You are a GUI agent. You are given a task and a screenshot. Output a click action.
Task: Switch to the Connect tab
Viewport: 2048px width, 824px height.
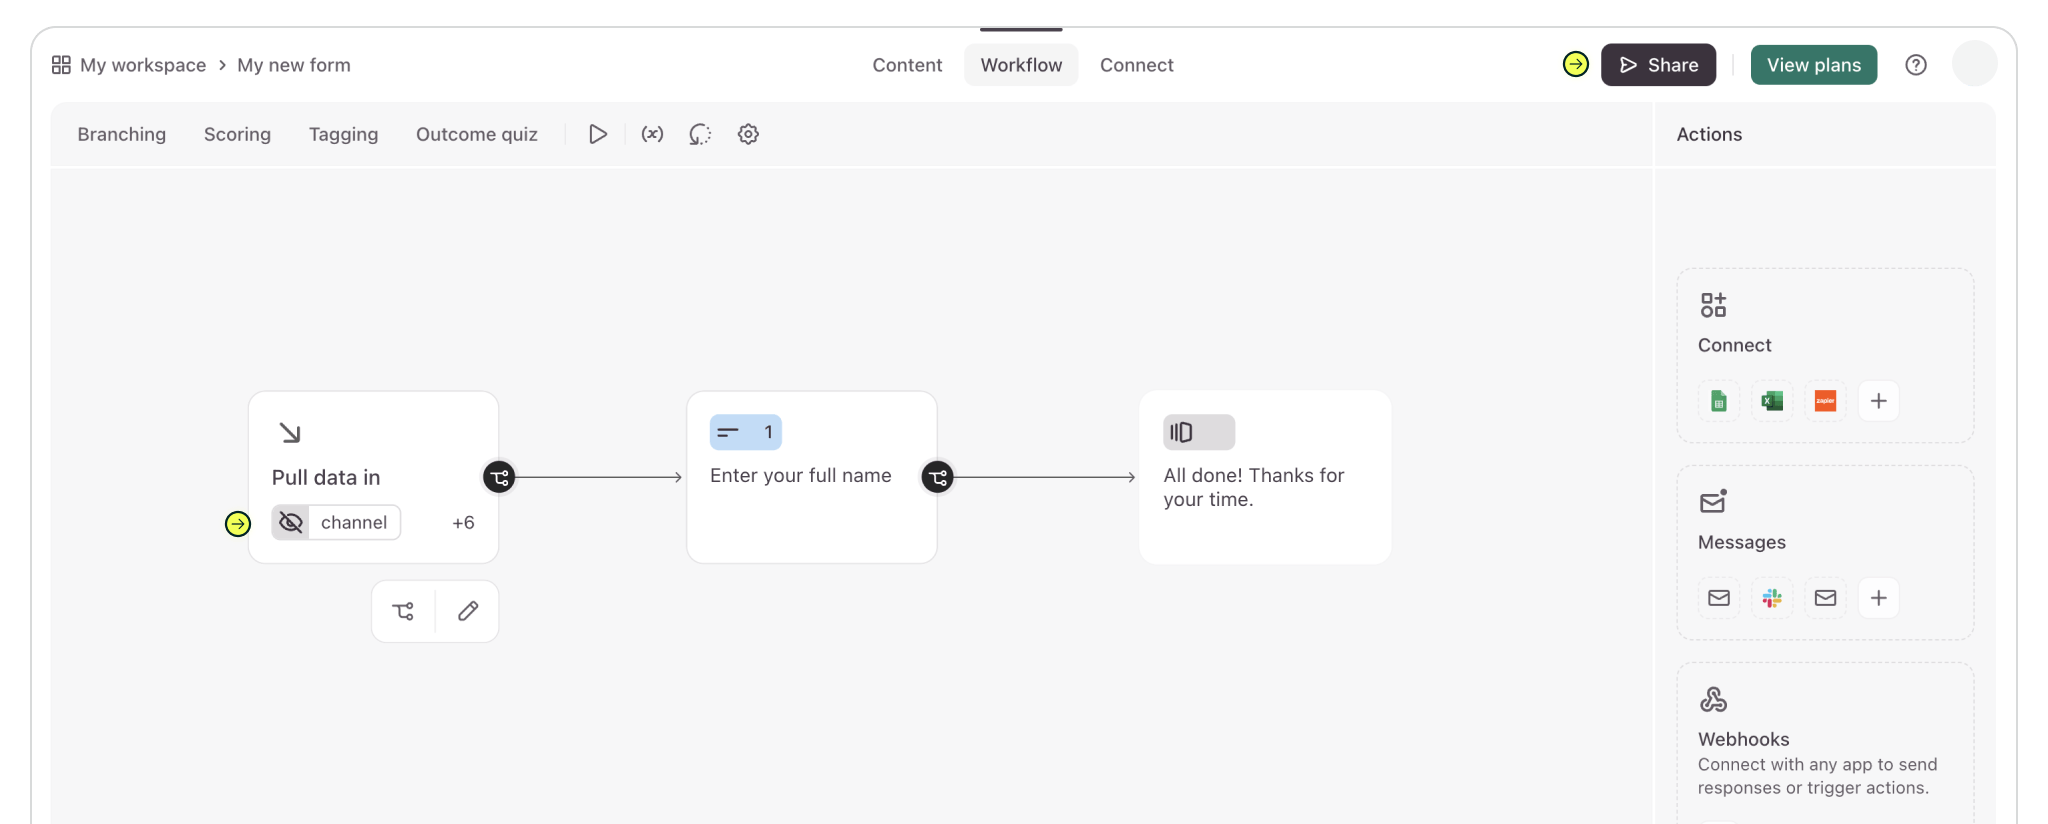tap(1136, 65)
